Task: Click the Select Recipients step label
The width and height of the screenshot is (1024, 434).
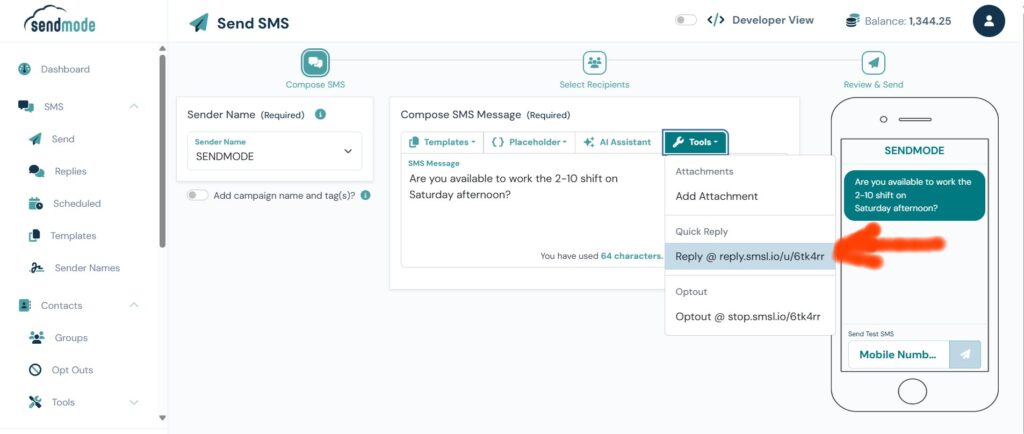Action: 594,85
